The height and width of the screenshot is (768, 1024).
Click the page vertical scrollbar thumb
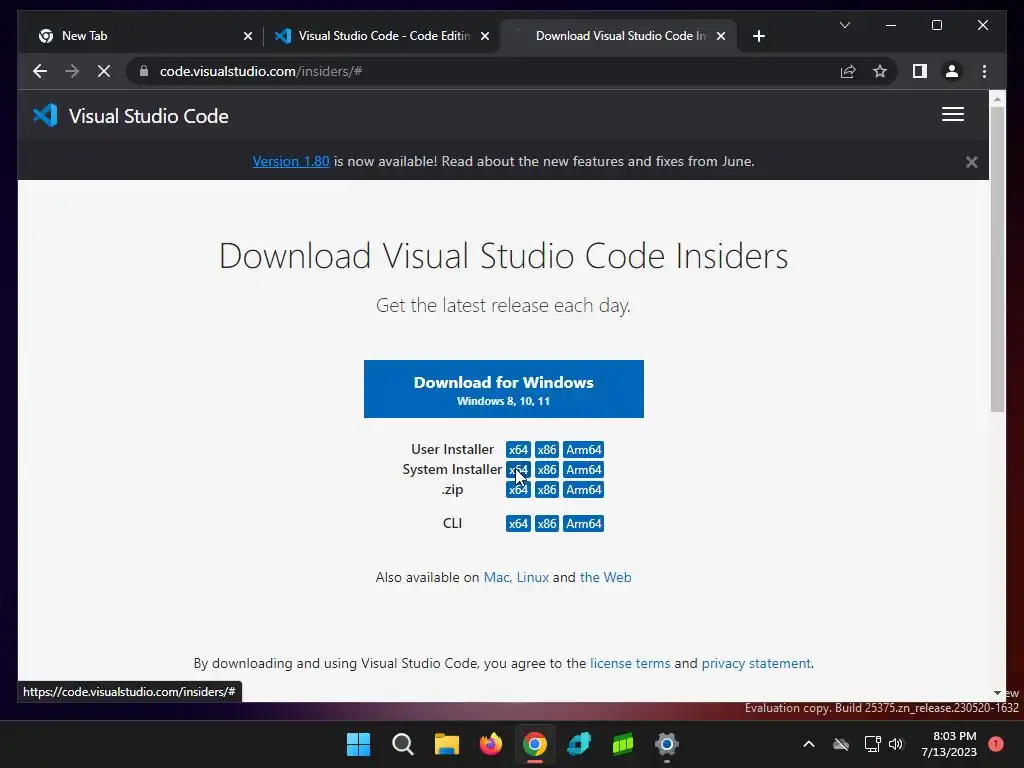tap(997, 259)
